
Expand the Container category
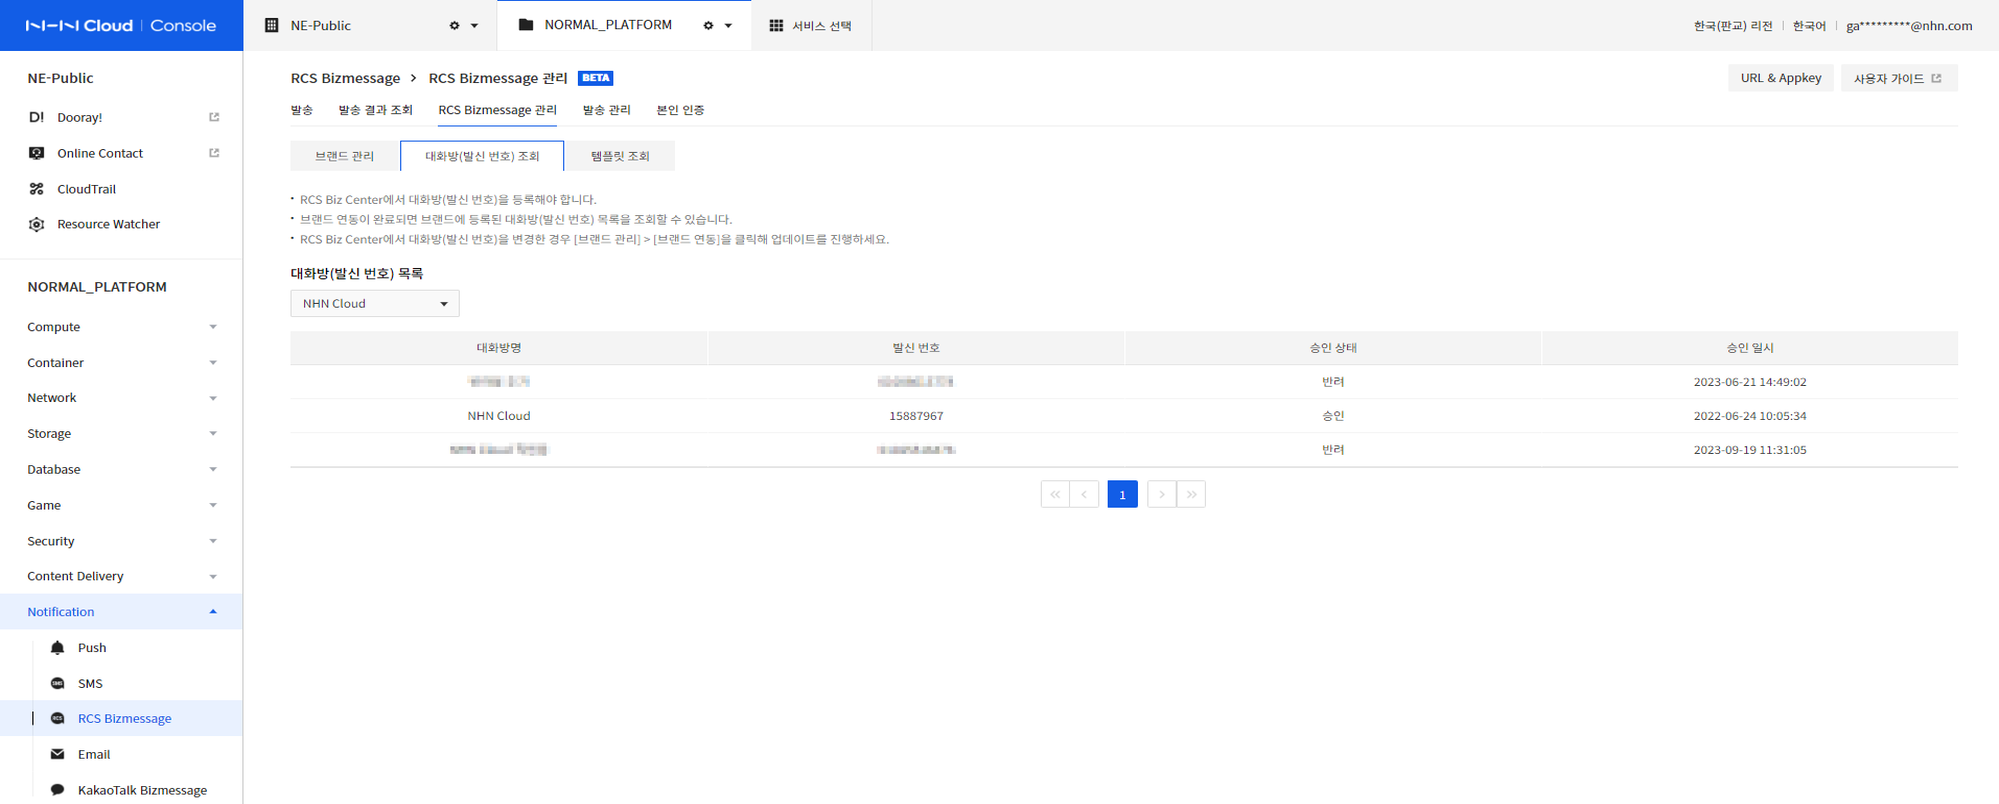tap(121, 363)
